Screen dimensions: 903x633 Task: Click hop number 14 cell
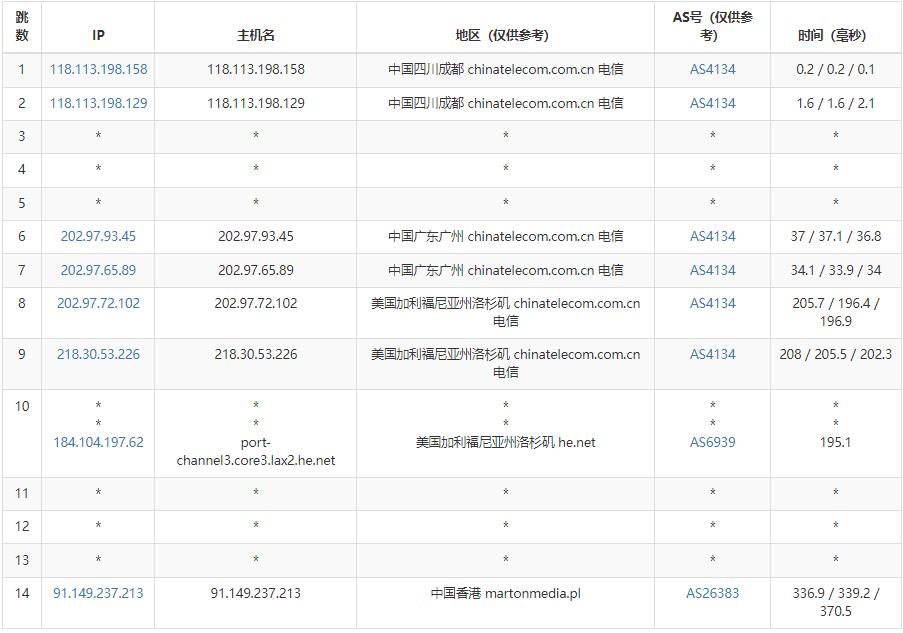click(22, 602)
